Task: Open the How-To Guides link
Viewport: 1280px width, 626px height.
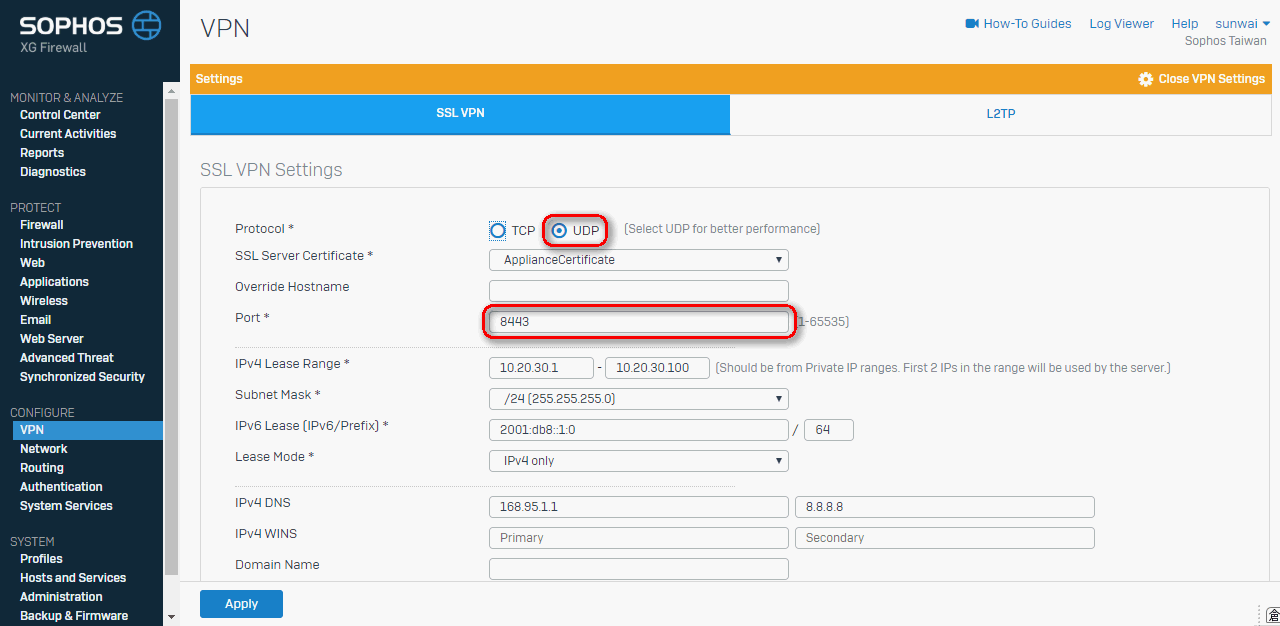Action: click(1027, 23)
